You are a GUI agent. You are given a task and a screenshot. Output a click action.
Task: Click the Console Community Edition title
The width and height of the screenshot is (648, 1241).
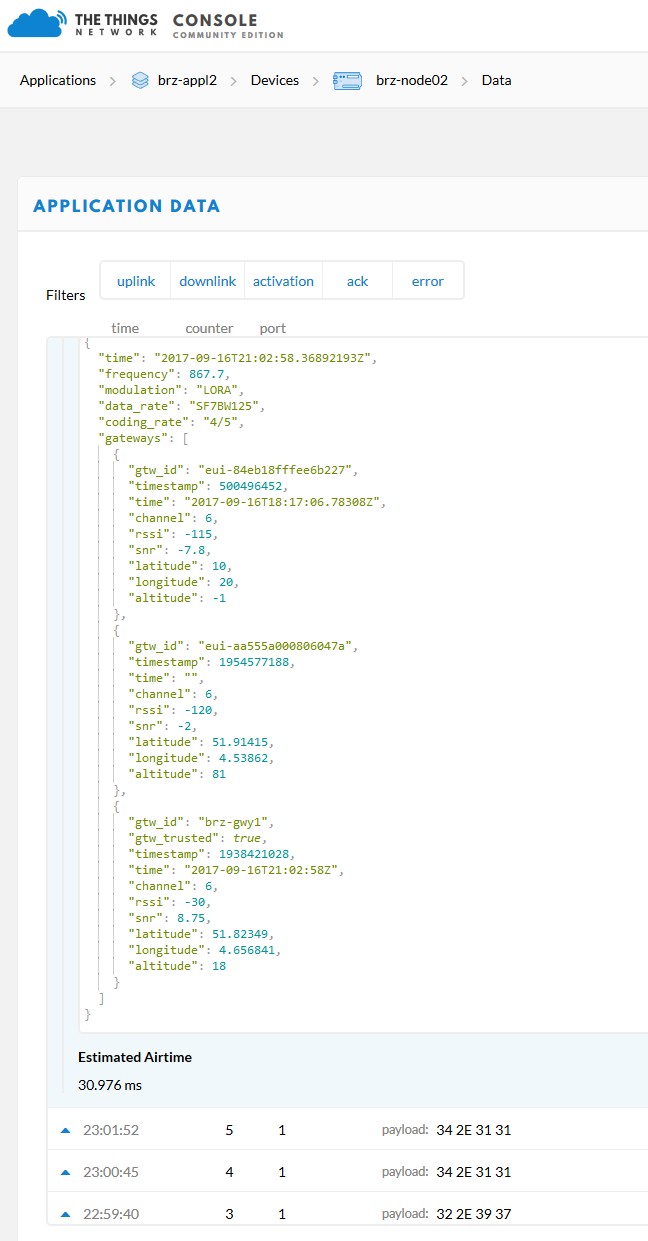pyautogui.click(x=227, y=26)
